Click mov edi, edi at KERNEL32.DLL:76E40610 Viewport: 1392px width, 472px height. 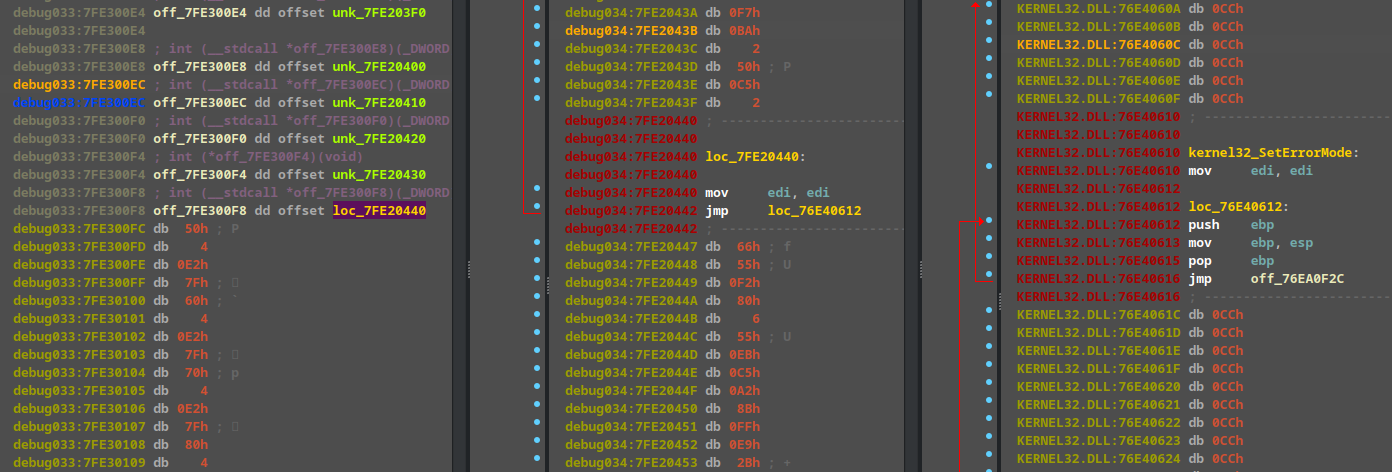tap(1250, 171)
